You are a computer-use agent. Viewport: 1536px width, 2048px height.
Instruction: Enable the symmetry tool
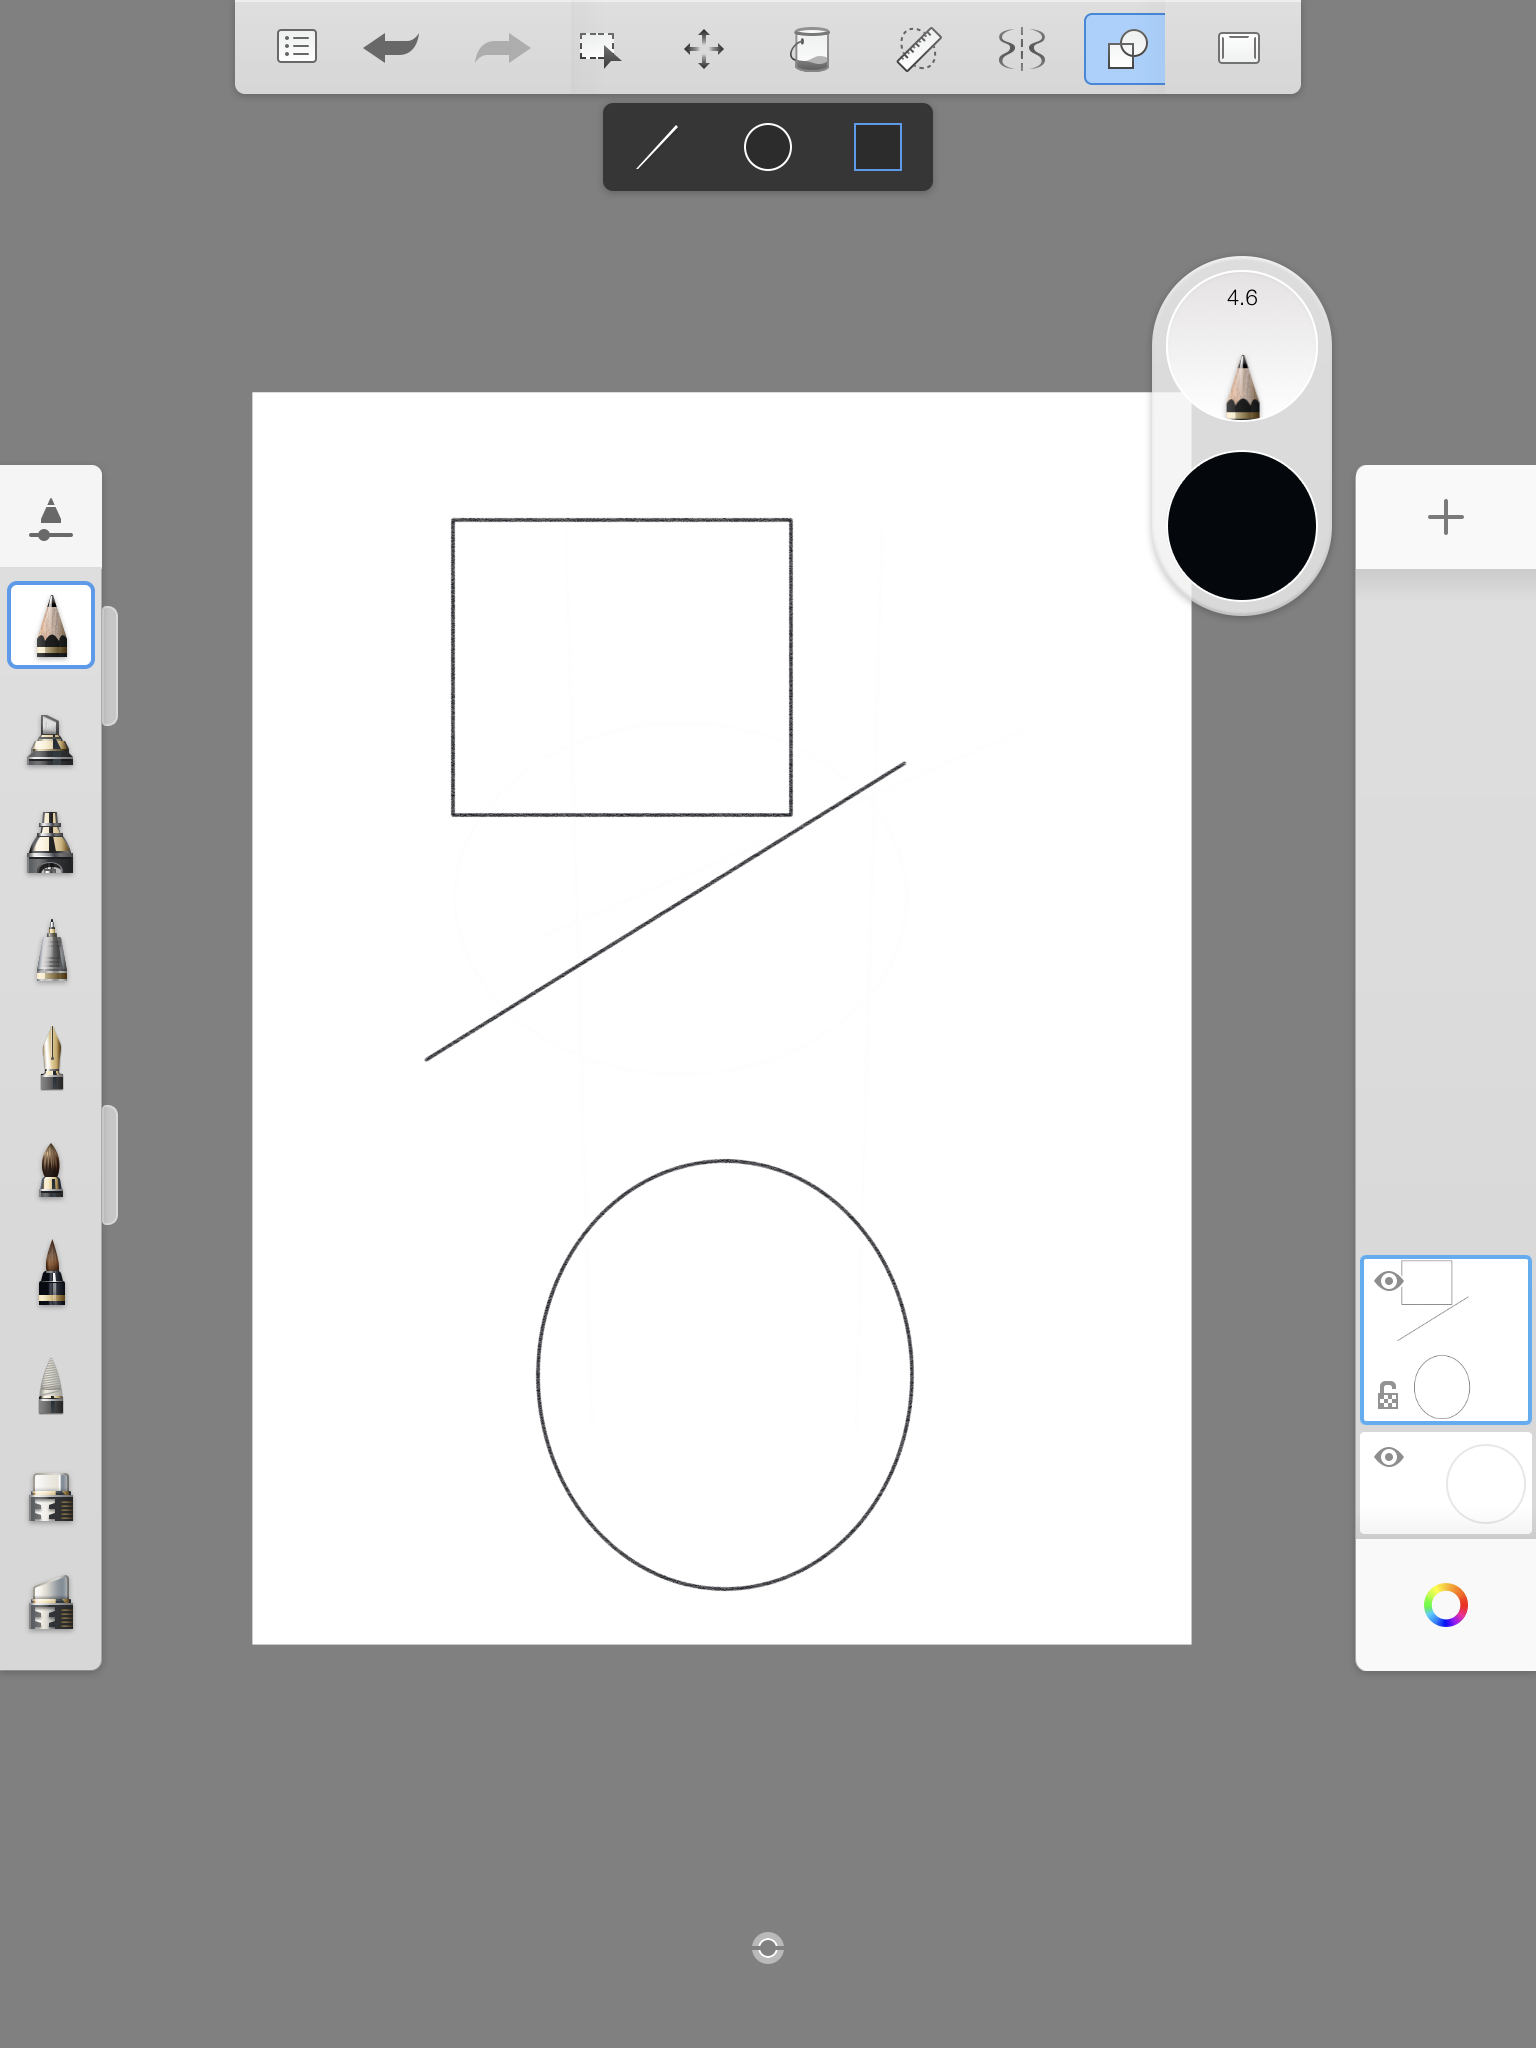tap(1022, 48)
